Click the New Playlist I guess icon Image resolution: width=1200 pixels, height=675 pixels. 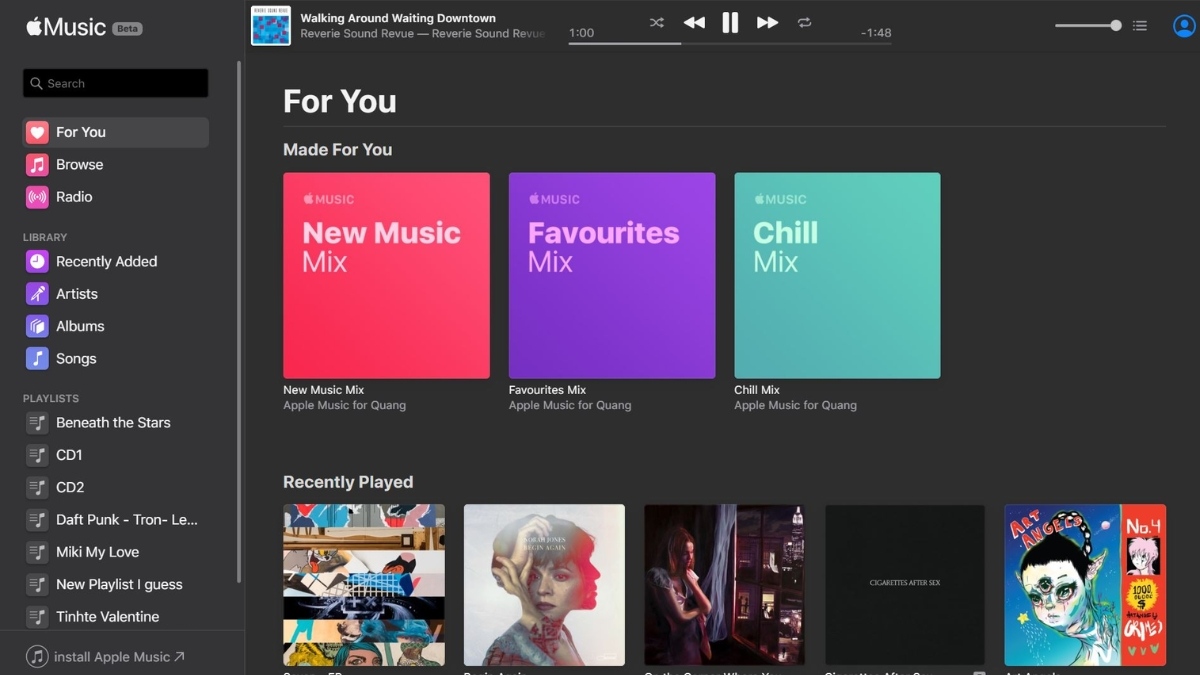click(37, 584)
